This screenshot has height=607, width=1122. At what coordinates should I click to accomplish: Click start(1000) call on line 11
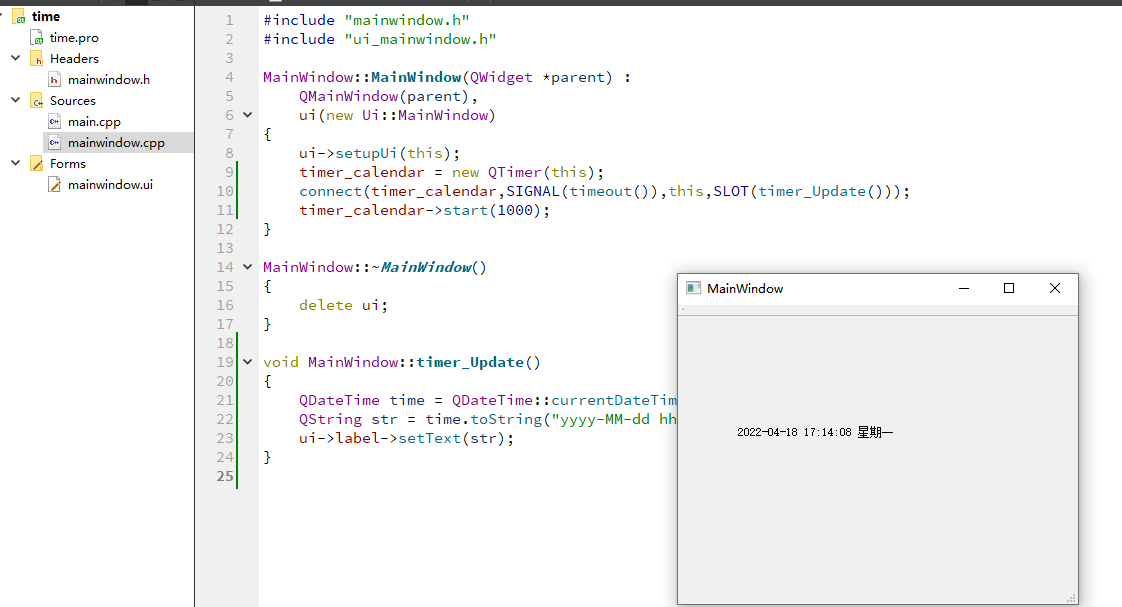[492, 210]
